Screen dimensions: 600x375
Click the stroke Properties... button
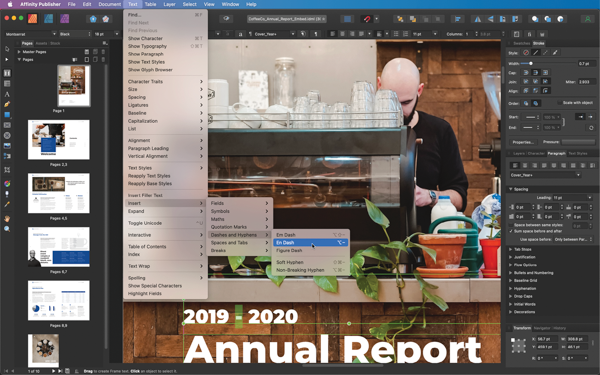pyautogui.click(x=523, y=142)
